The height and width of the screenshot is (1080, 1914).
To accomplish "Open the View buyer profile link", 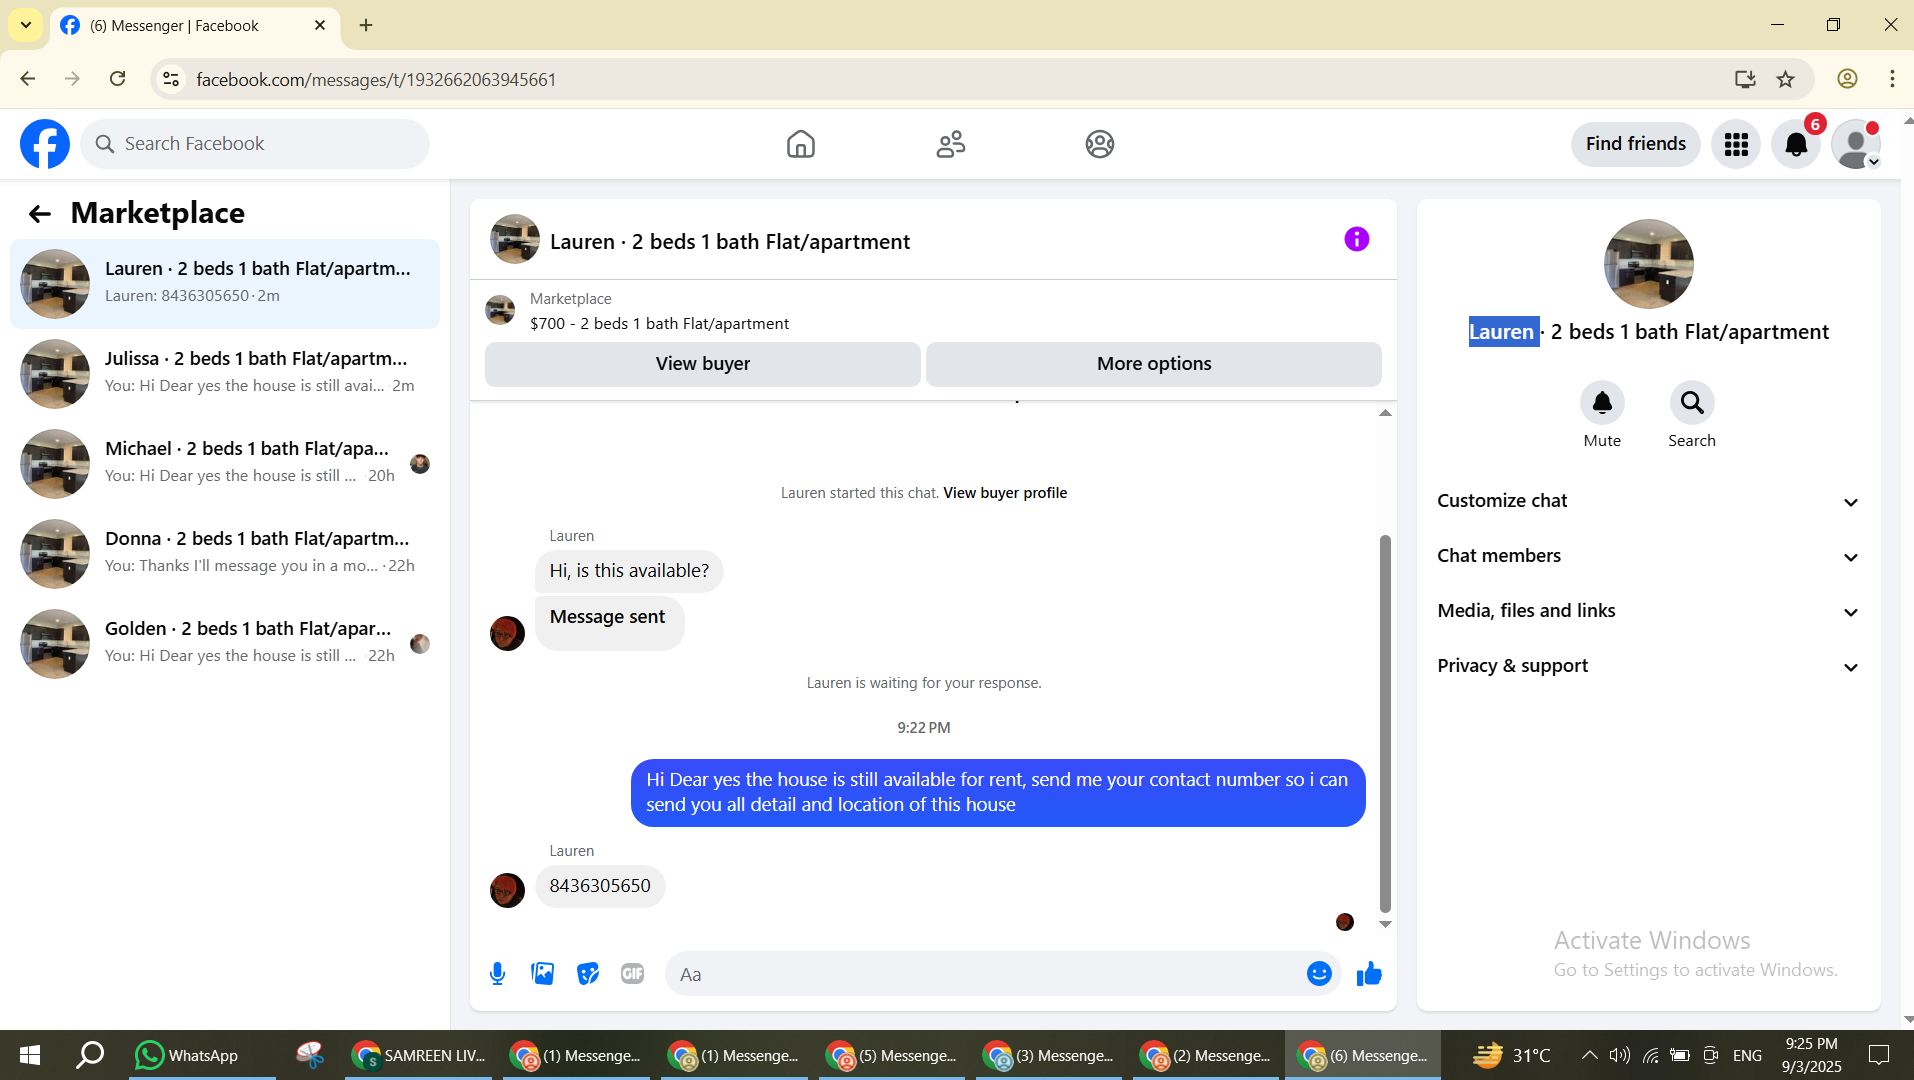I will (x=1005, y=493).
